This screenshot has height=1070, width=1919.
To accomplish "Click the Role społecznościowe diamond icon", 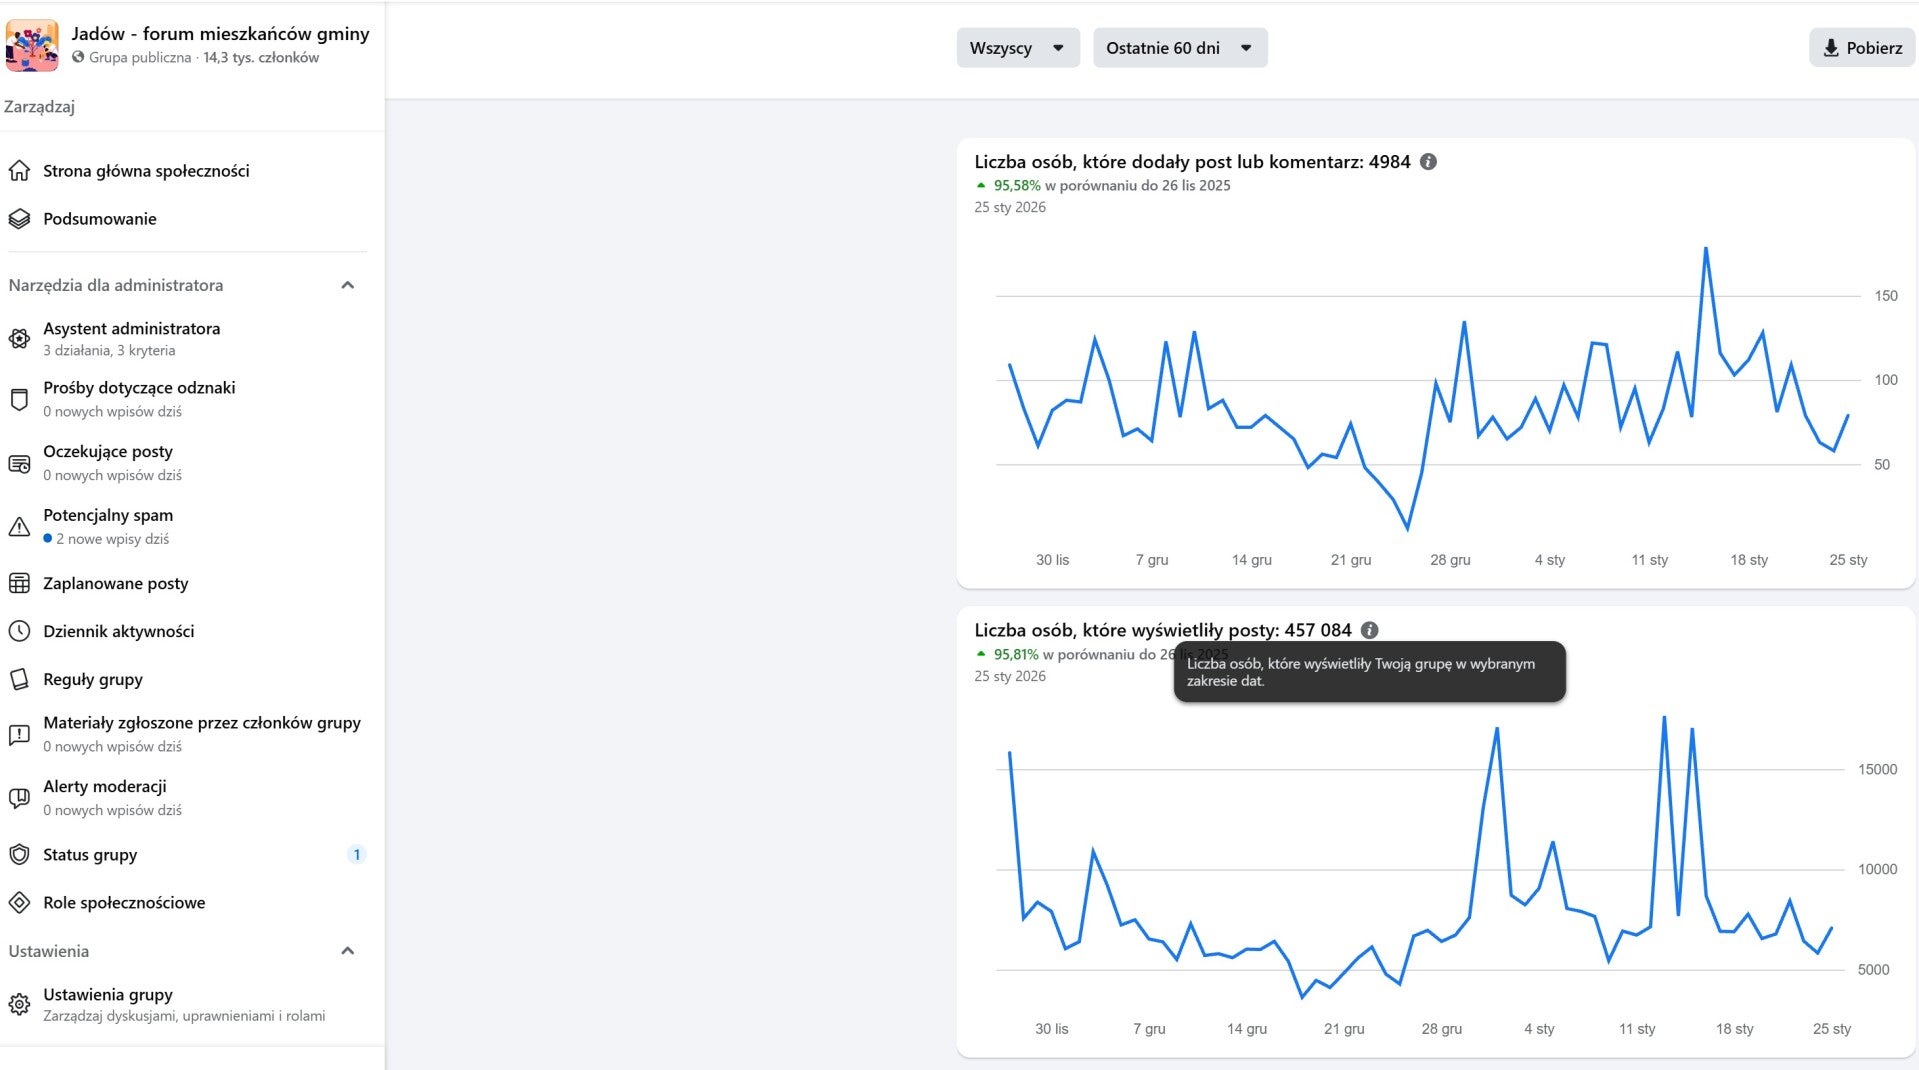I will 19,903.
